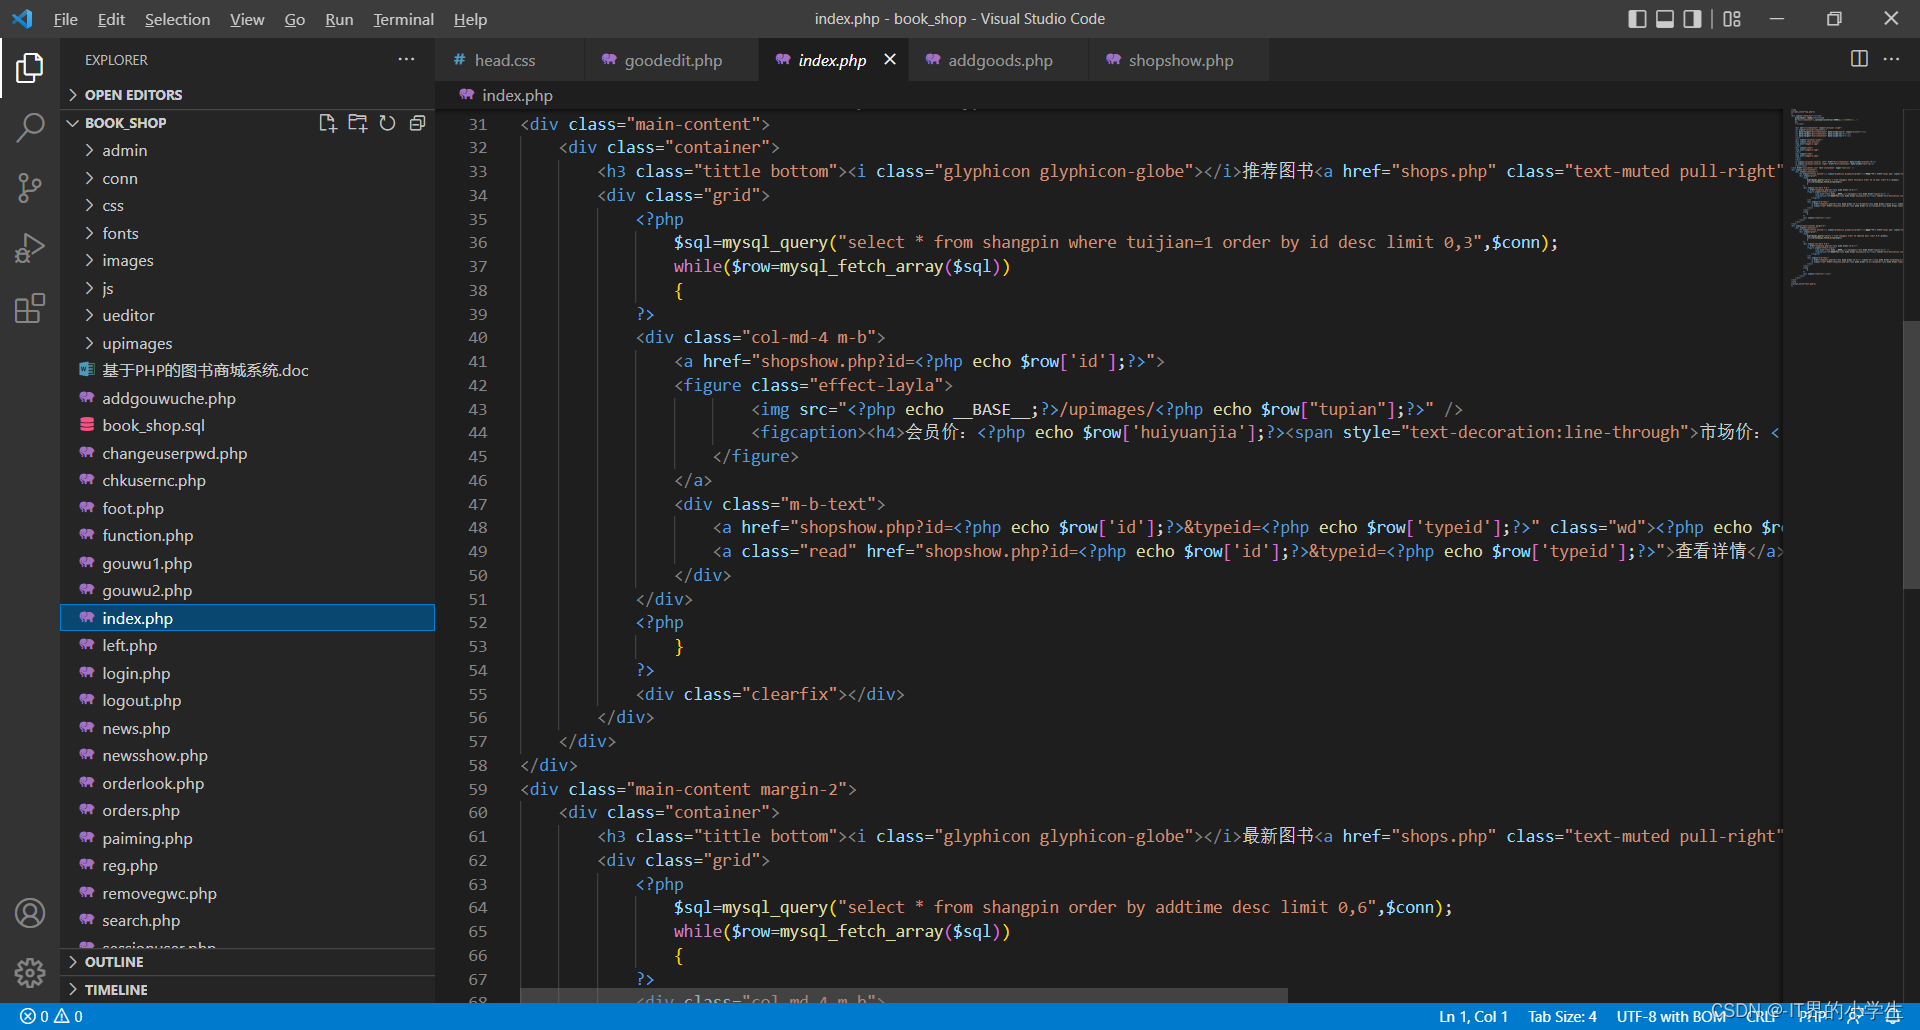This screenshot has height=1030, width=1920.
Task: Open search.php in explorer
Action: 141,920
